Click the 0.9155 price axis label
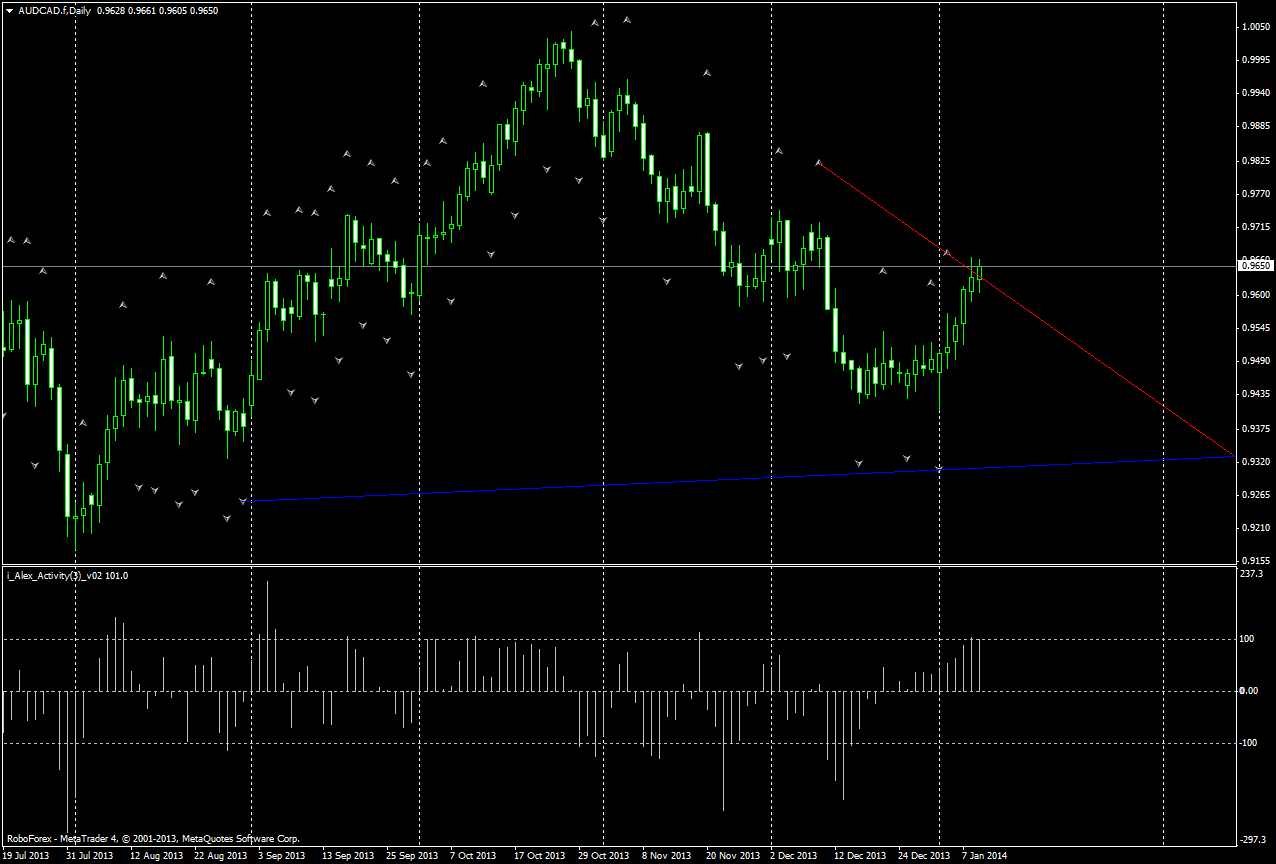 [x=1255, y=561]
